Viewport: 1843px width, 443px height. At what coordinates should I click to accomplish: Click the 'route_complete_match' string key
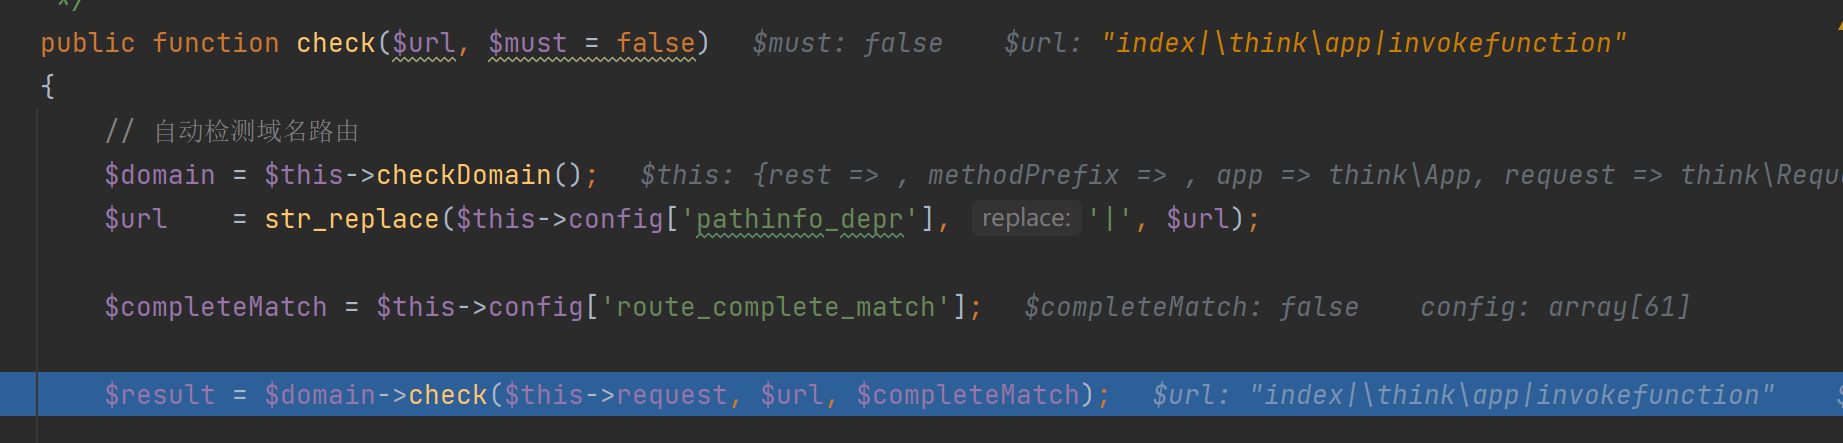click(x=775, y=307)
